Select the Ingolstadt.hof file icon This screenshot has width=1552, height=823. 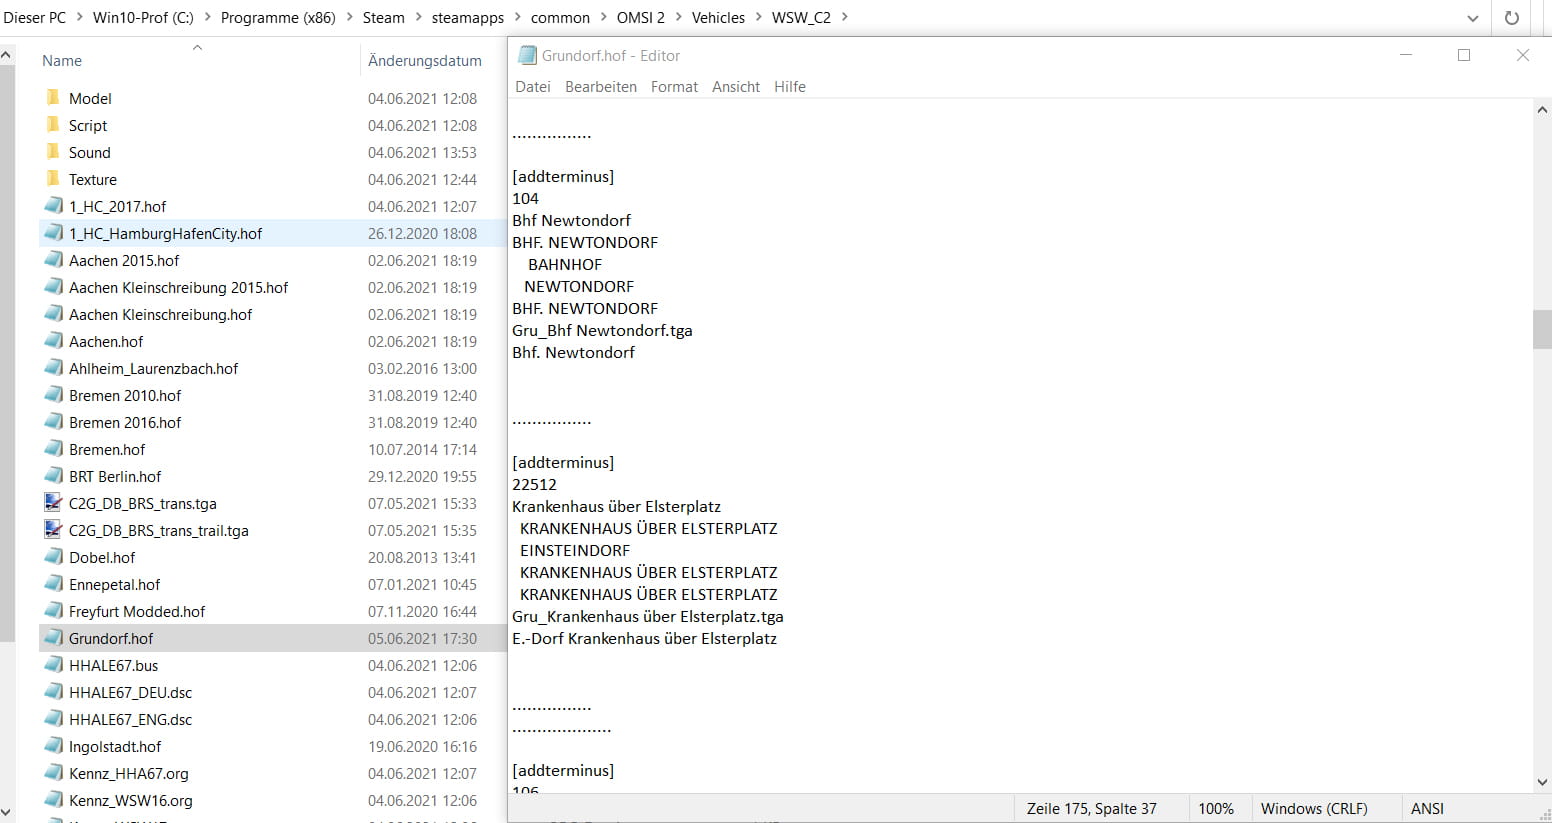pyautogui.click(x=53, y=746)
